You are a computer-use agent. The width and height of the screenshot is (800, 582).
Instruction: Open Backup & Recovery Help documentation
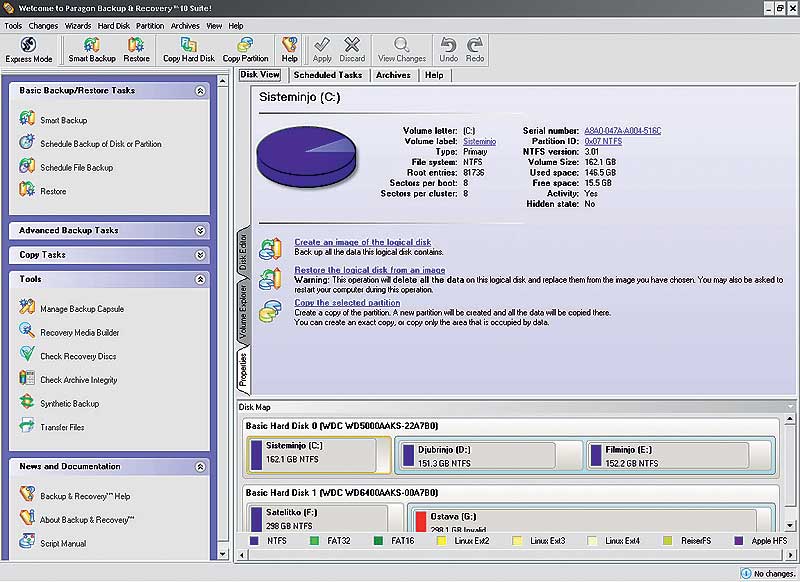point(85,496)
